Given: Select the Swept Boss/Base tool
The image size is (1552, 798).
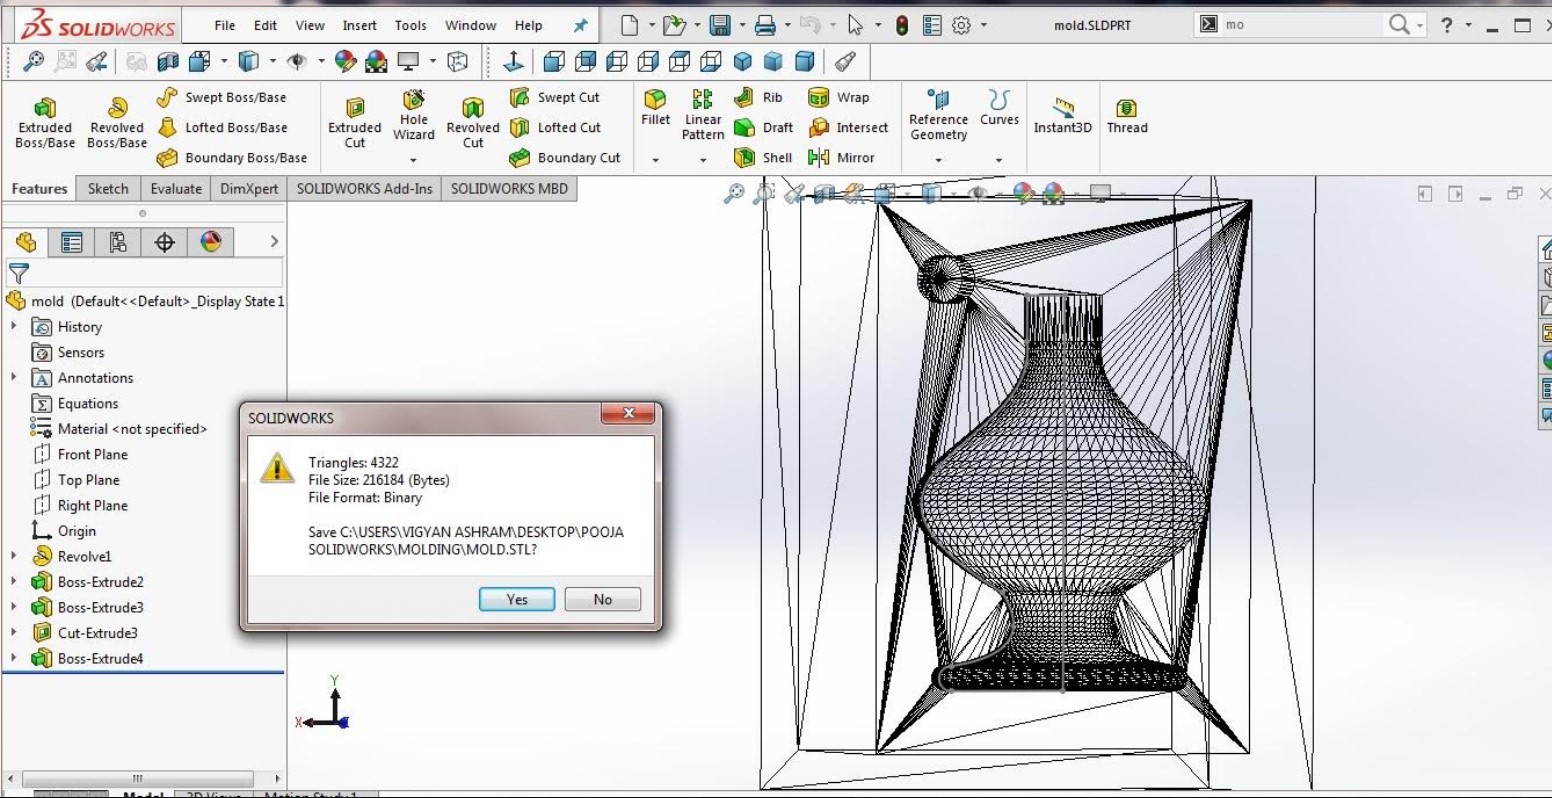Looking at the screenshot, I should click(222, 97).
